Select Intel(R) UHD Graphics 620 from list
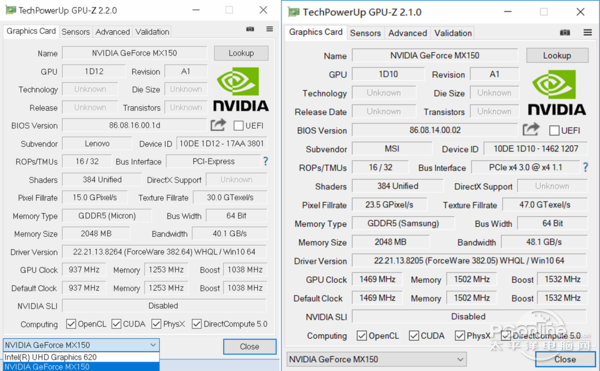600x371 pixels. pos(81,357)
